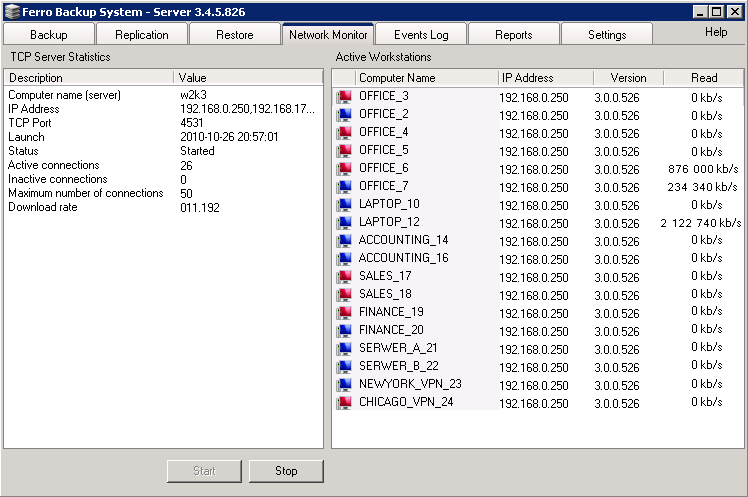
Task: Select the 'ACCOUNTING_14' computer name
Action: [403, 240]
